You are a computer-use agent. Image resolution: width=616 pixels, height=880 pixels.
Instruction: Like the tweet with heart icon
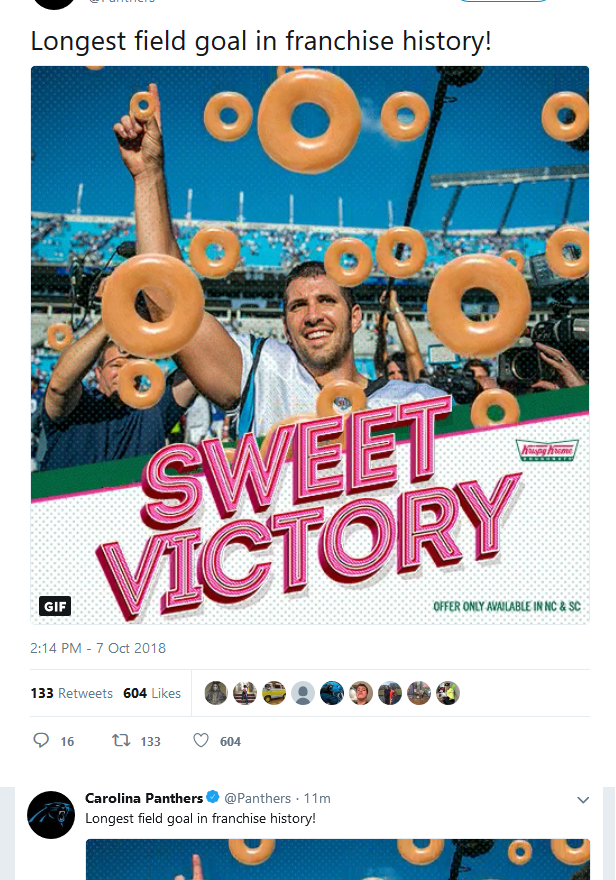[201, 740]
